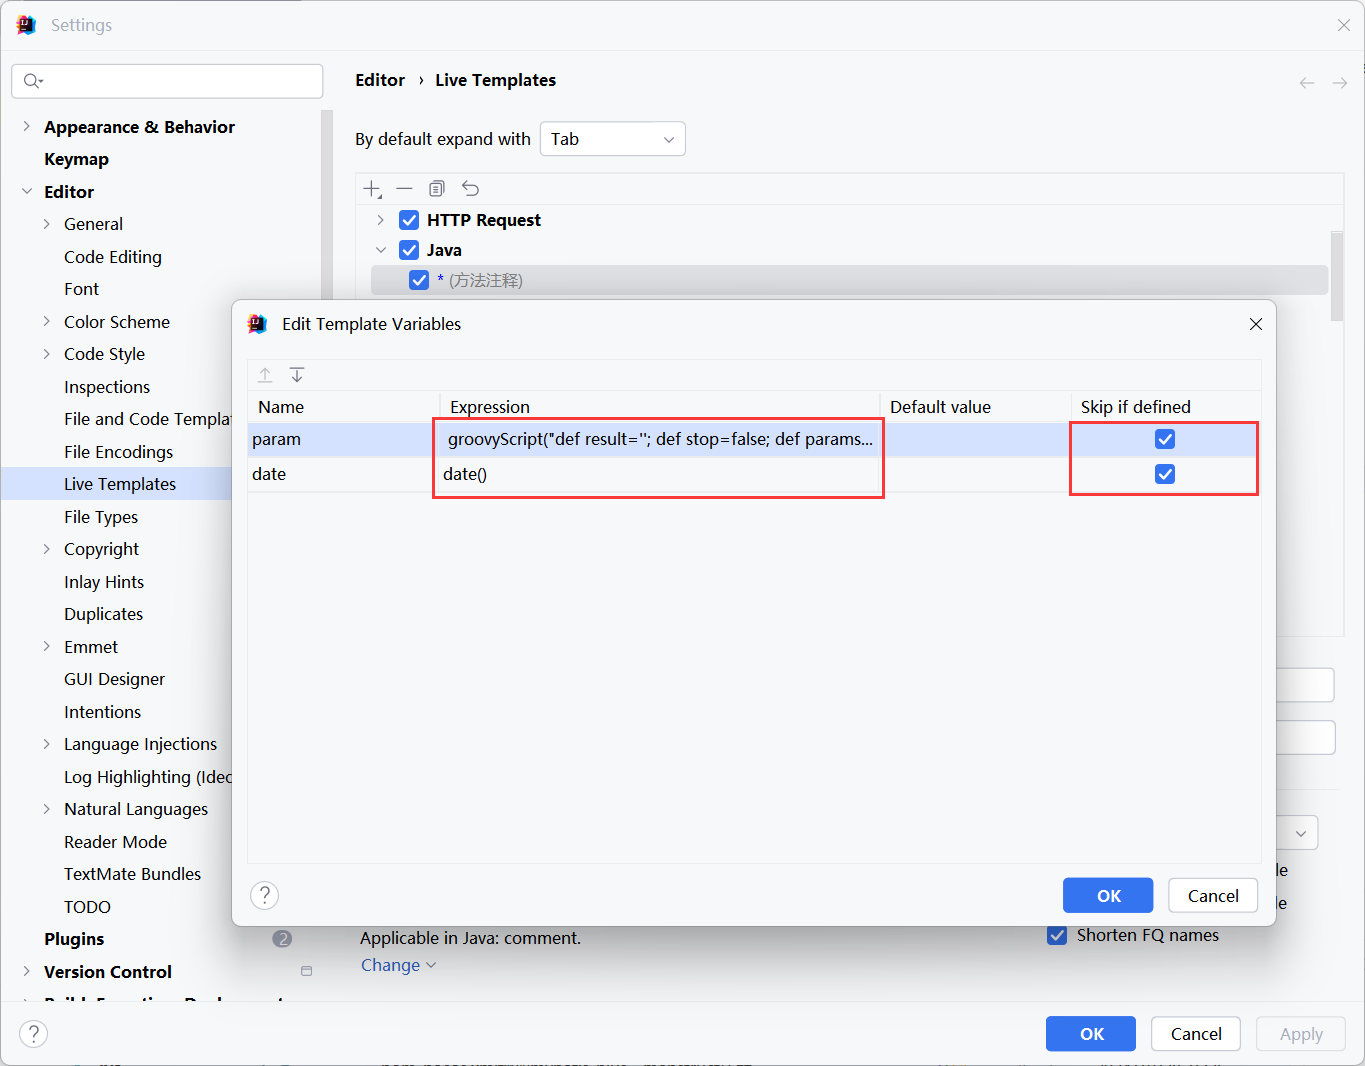Open Code Editing settings
The width and height of the screenshot is (1365, 1066).
tap(113, 257)
